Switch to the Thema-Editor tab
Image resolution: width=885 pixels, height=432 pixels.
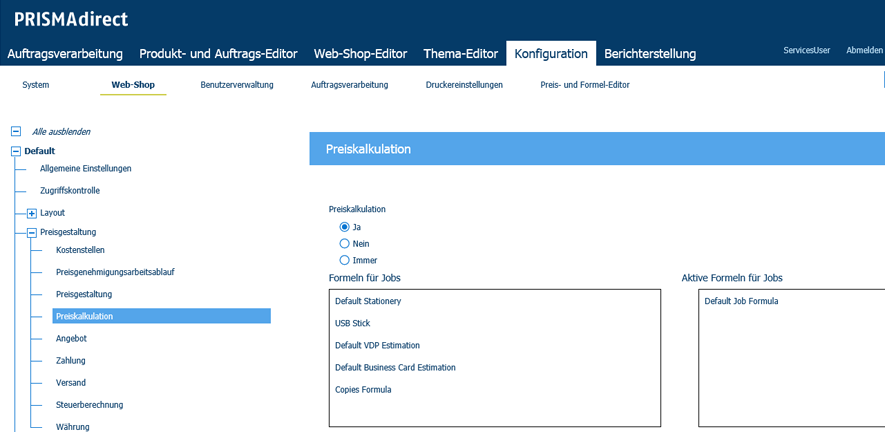tap(461, 54)
